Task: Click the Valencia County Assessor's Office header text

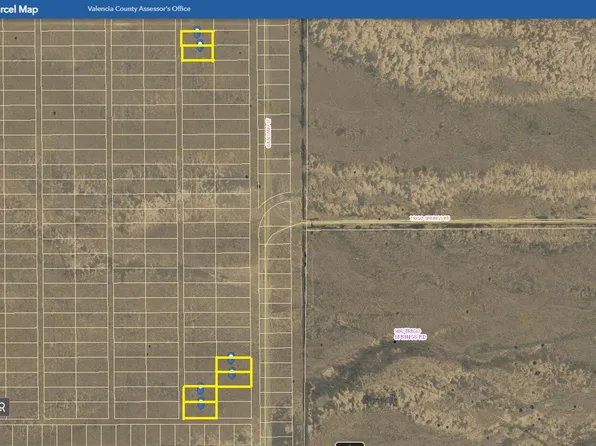Action: [x=139, y=8]
